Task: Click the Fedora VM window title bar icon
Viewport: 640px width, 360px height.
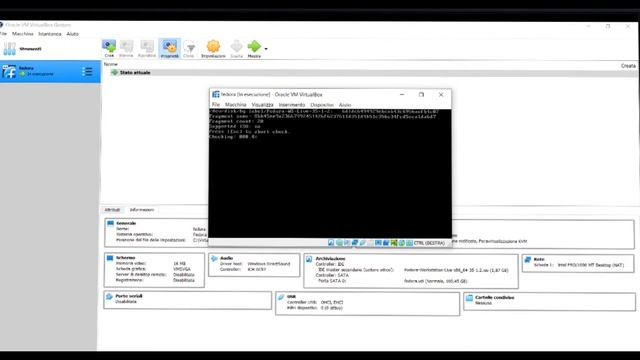Action: click(x=216, y=94)
